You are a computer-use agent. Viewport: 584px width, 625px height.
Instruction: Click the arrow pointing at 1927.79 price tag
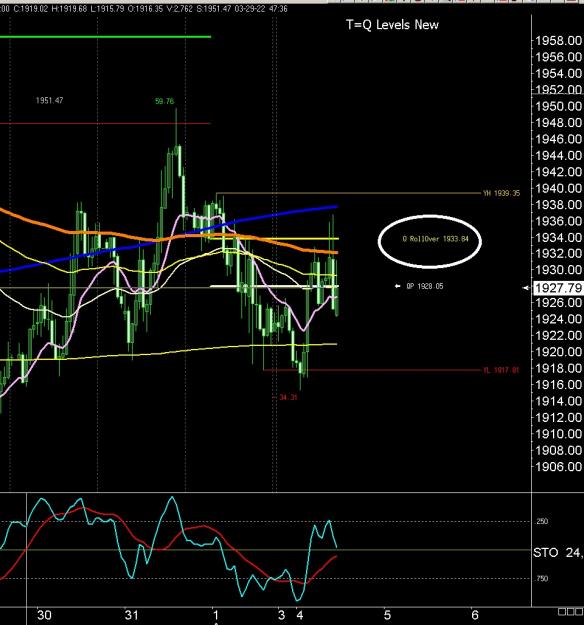(x=526, y=288)
